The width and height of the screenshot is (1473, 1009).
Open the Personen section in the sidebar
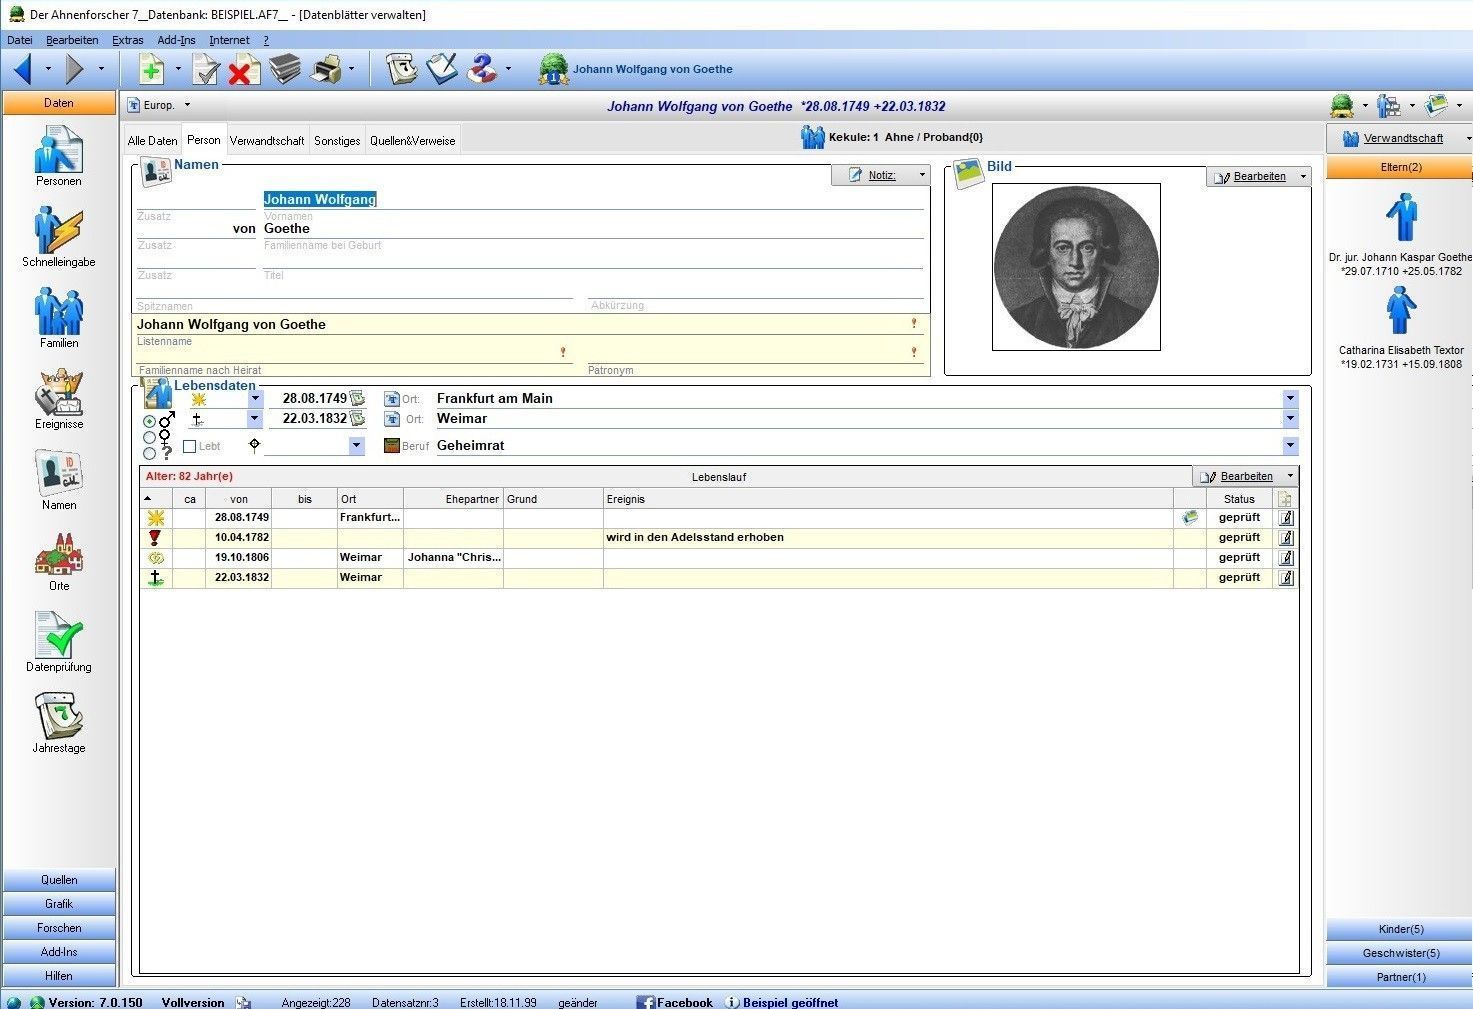click(x=58, y=154)
